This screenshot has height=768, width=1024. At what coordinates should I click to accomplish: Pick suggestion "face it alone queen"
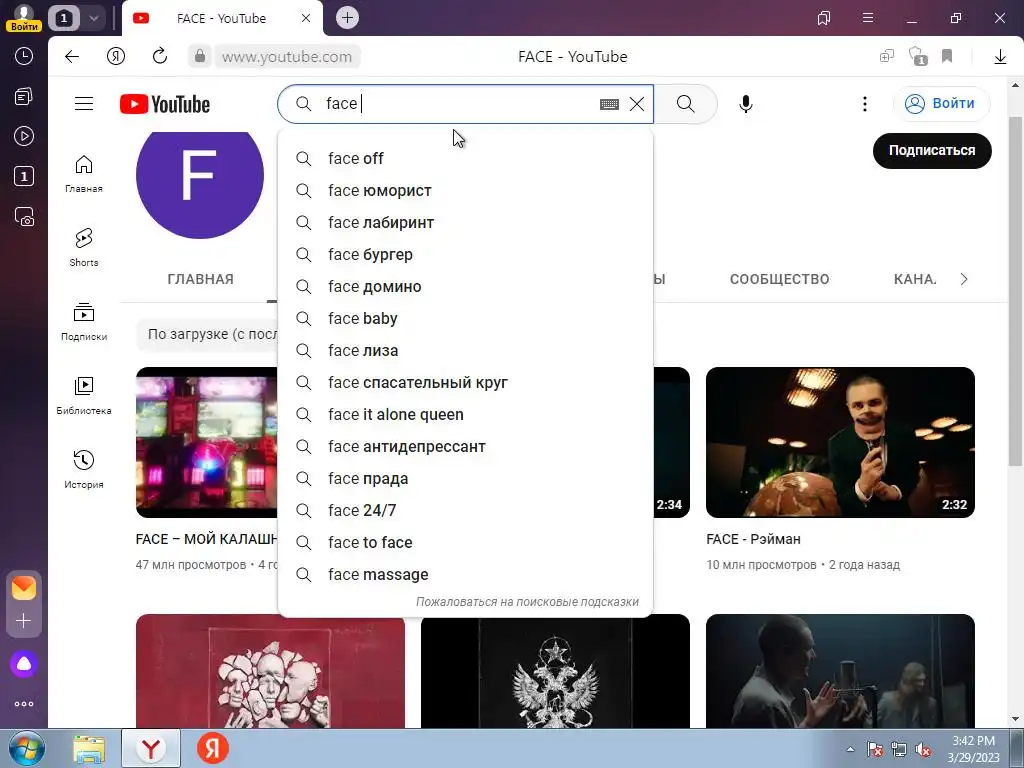coord(465,415)
